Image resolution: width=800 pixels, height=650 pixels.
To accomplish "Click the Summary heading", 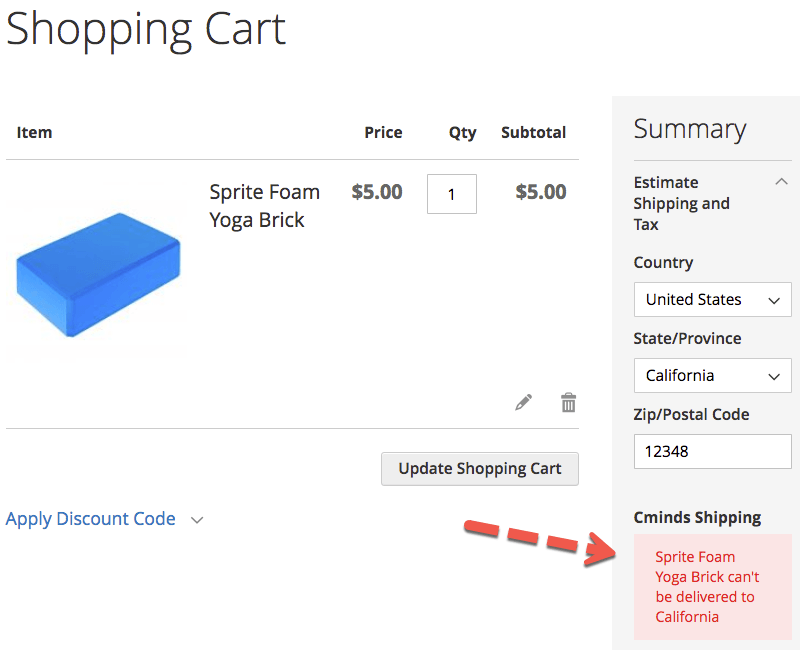I will pyautogui.click(x=690, y=129).
